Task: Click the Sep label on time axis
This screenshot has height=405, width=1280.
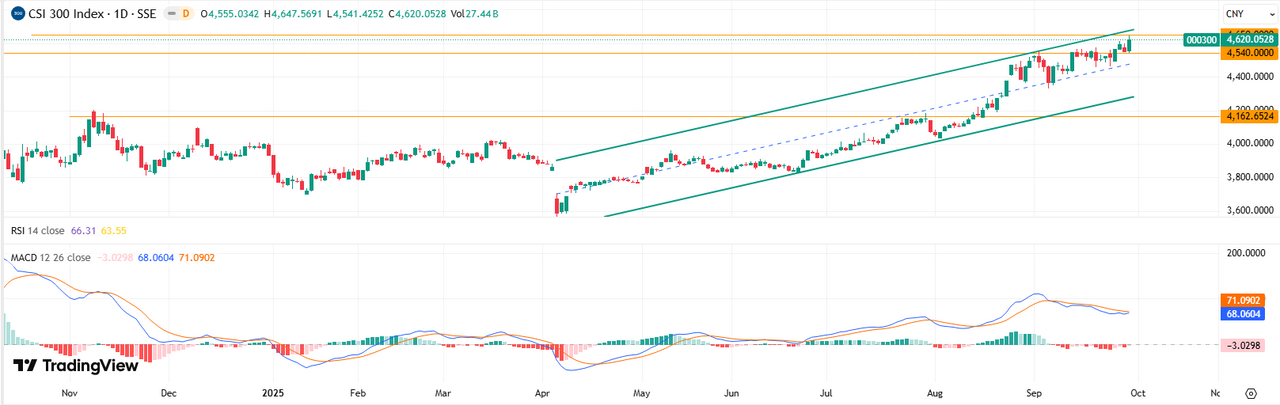Action: pyautogui.click(x=1036, y=394)
